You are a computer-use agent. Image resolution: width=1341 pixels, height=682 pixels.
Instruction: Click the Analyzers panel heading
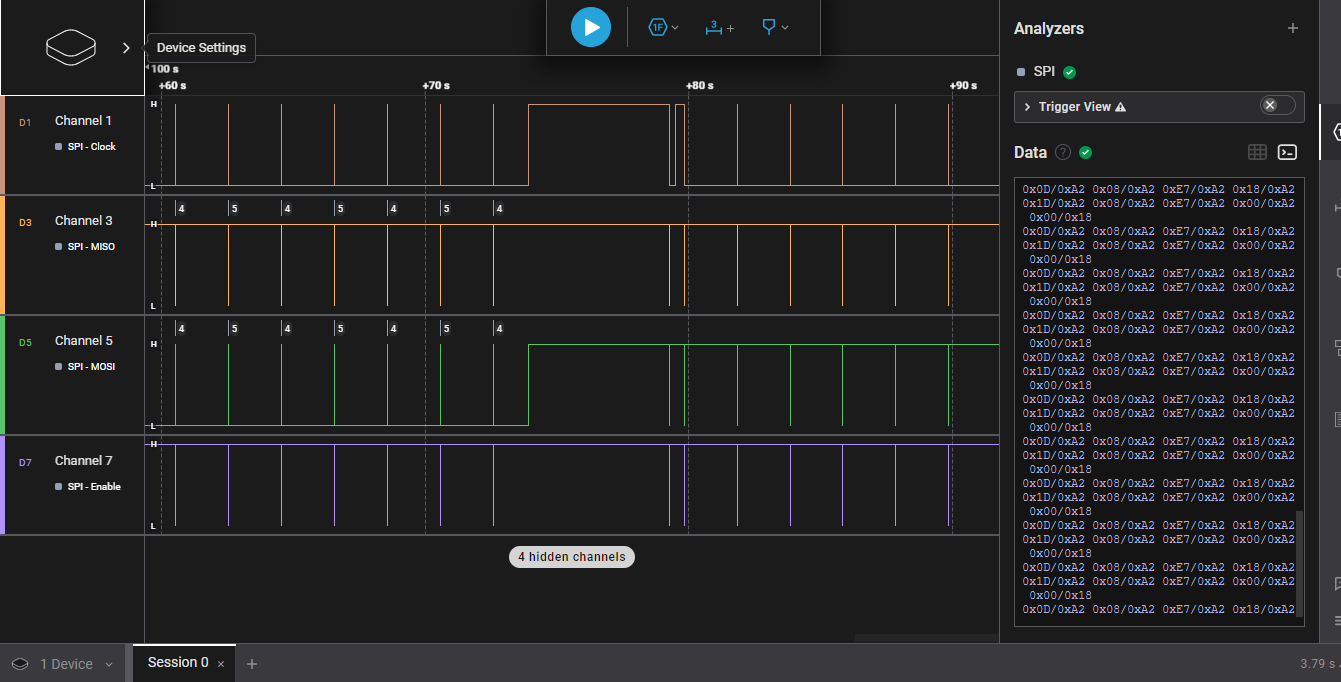tap(1049, 28)
